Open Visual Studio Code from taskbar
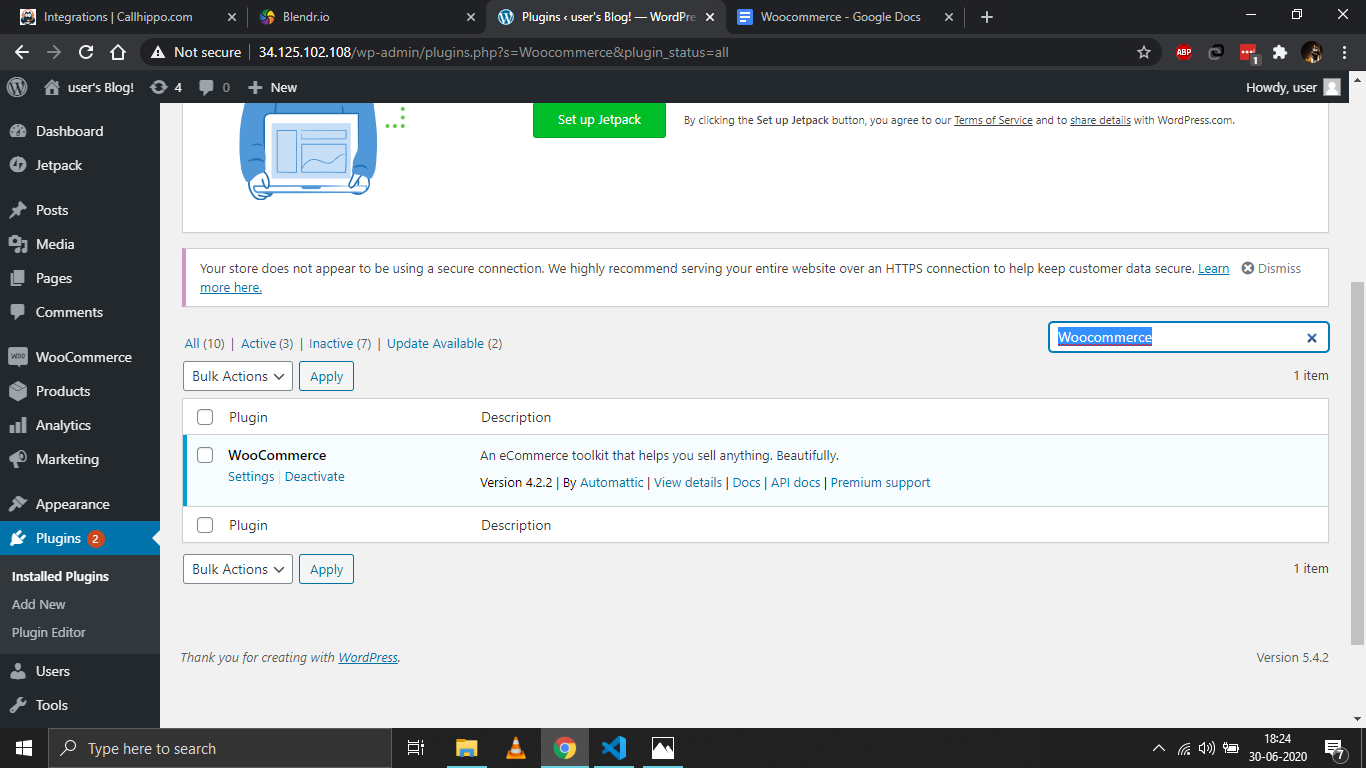The width and height of the screenshot is (1366, 768). (x=614, y=748)
